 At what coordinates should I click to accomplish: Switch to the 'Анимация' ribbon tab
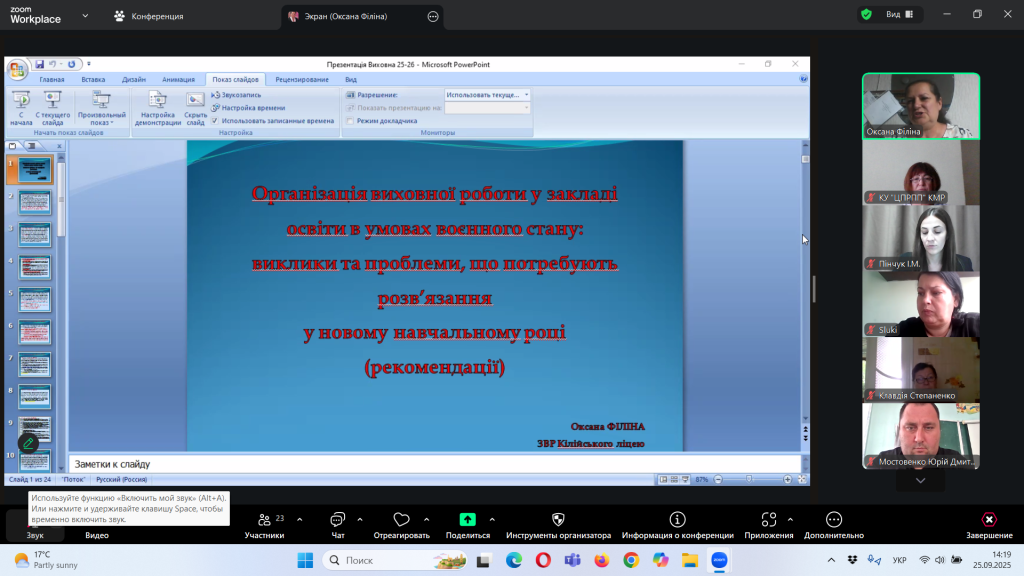[178, 79]
